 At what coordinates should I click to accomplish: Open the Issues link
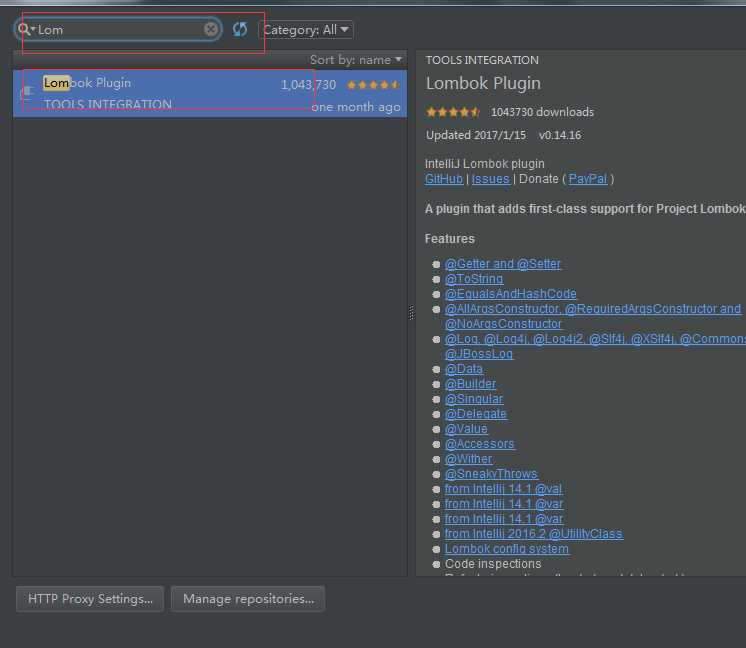tap(491, 179)
